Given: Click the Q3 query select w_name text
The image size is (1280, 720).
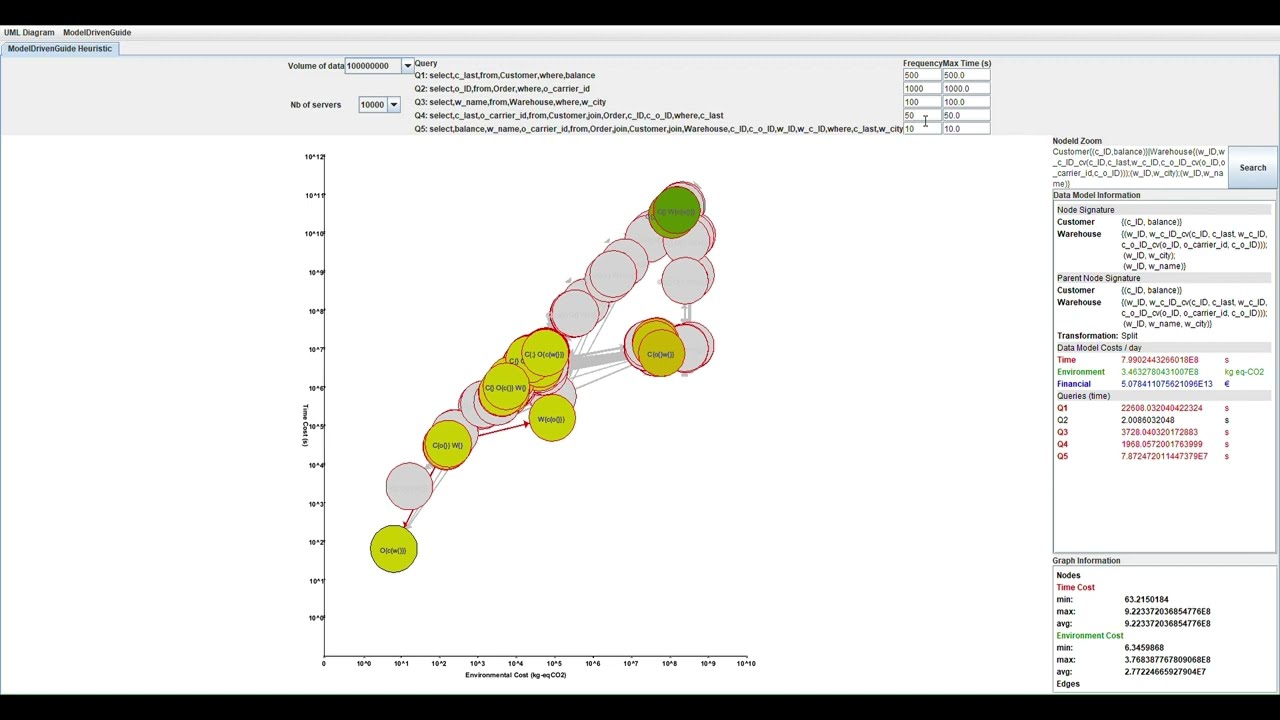Looking at the screenshot, I should (510, 102).
